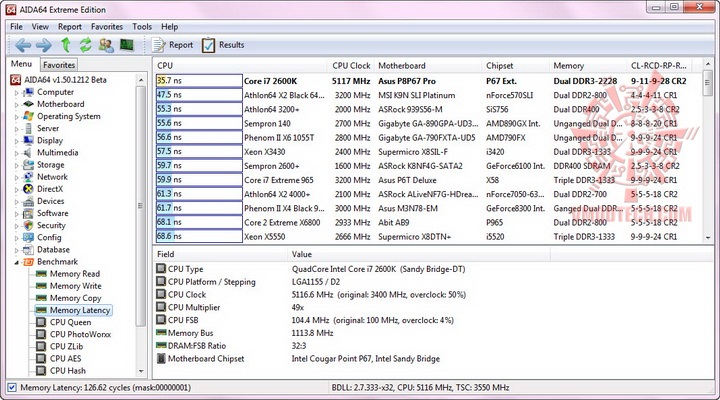The width and height of the screenshot is (720, 400).
Task: Expand the Software tree node
Action: [x=17, y=214]
